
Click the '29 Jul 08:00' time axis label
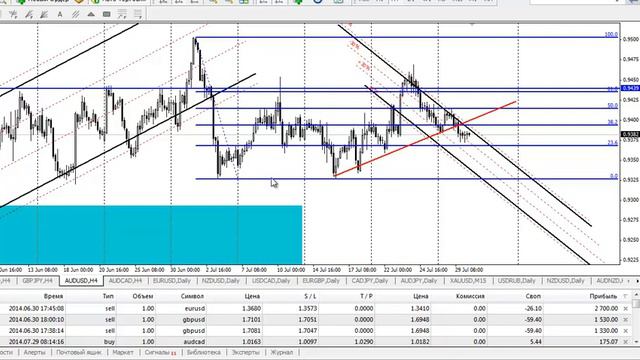[469, 270]
